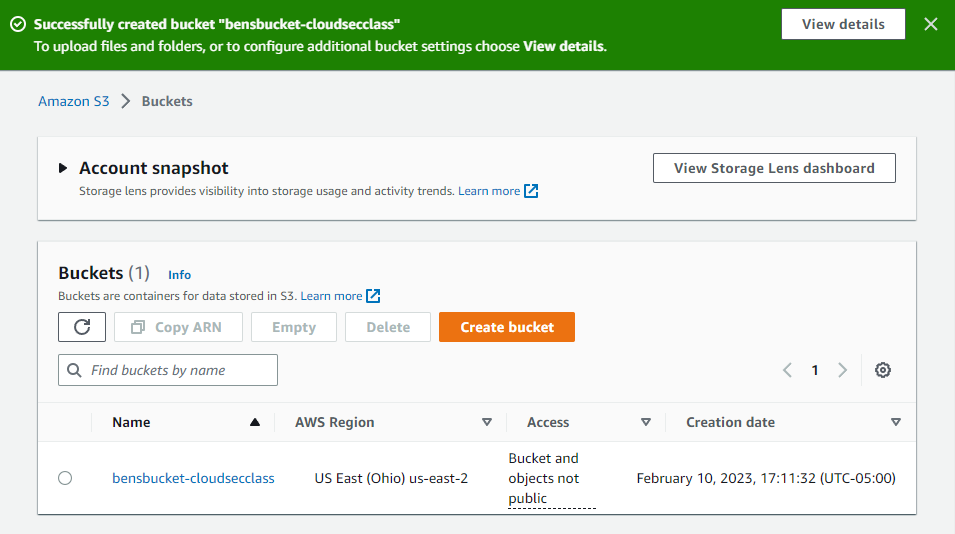Sort by Access column arrow
This screenshot has width=955, height=534.
pyautogui.click(x=646, y=422)
